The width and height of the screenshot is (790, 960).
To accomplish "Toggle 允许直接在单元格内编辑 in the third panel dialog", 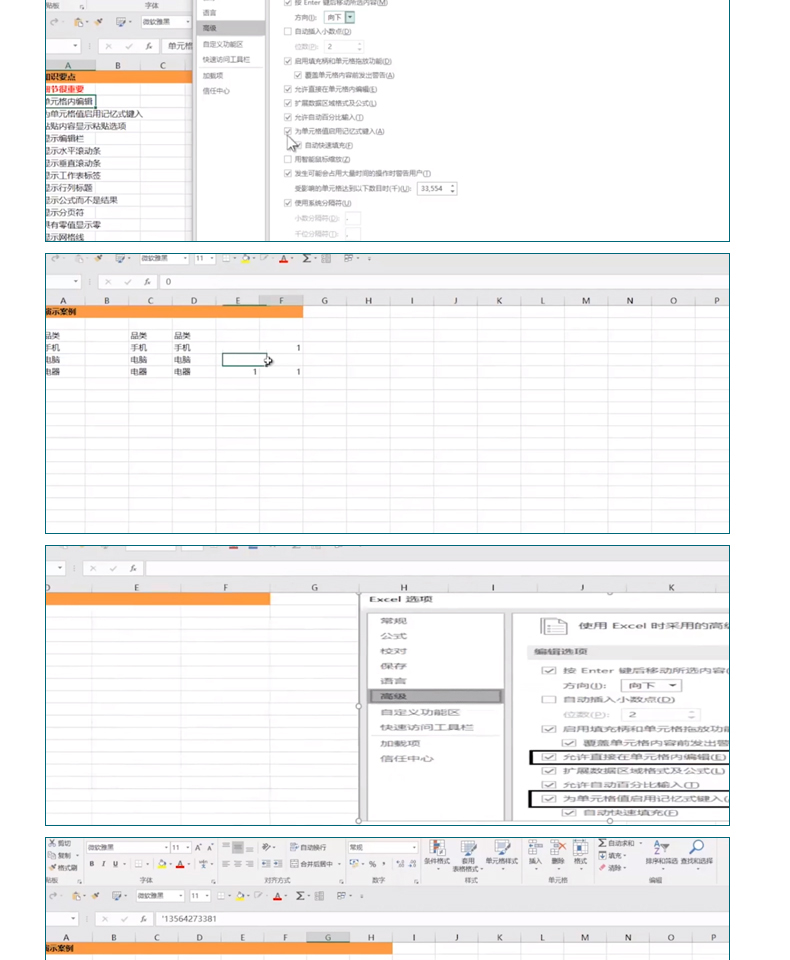I will click(549, 757).
